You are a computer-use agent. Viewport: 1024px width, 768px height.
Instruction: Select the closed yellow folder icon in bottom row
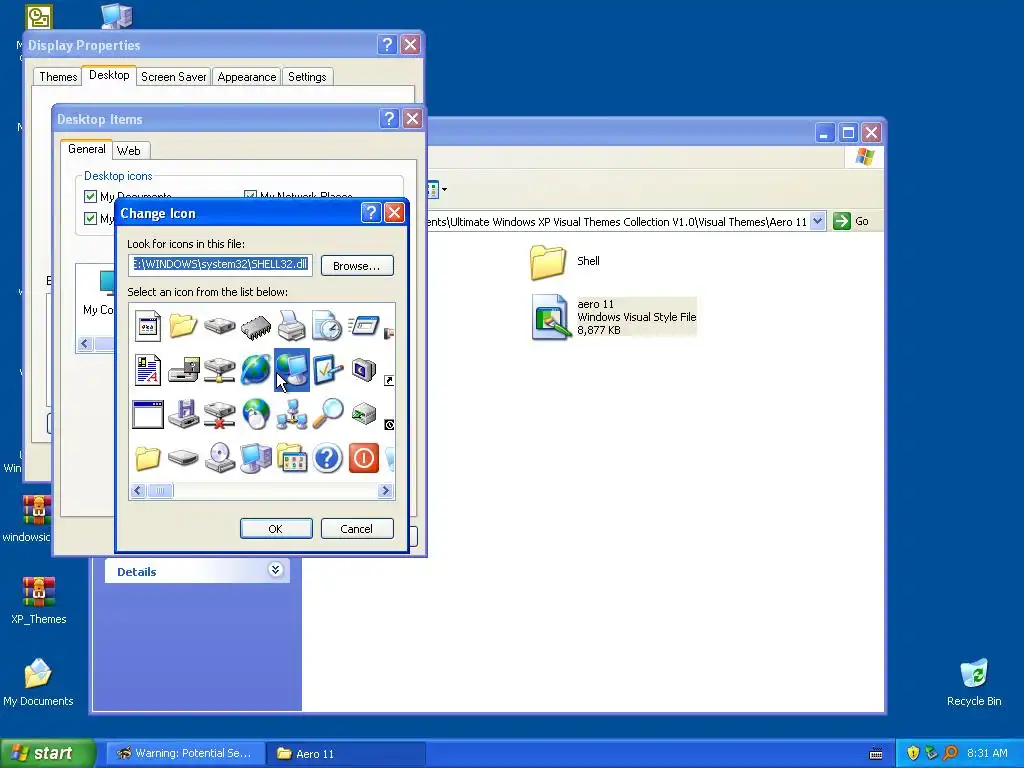pos(148,458)
